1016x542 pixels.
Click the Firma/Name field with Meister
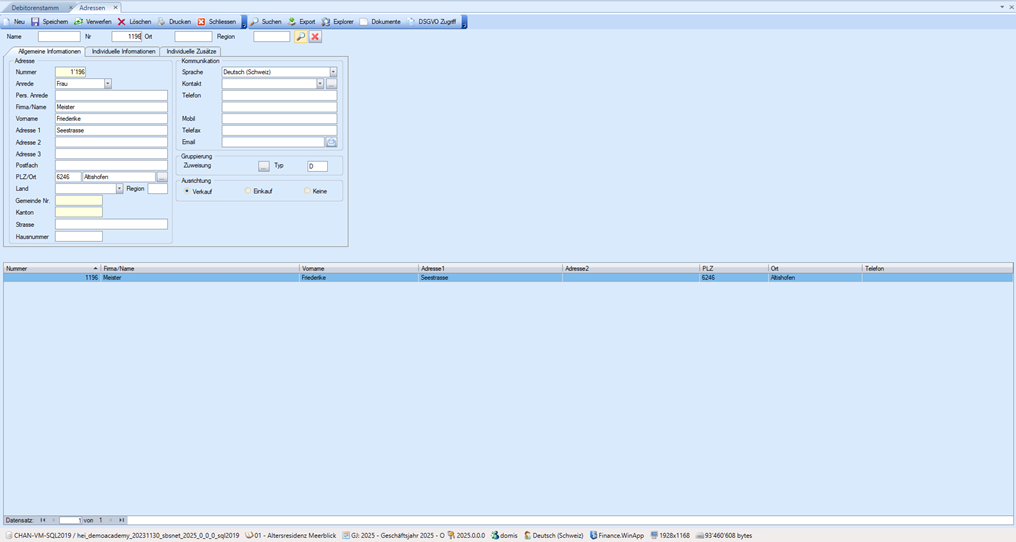111,107
